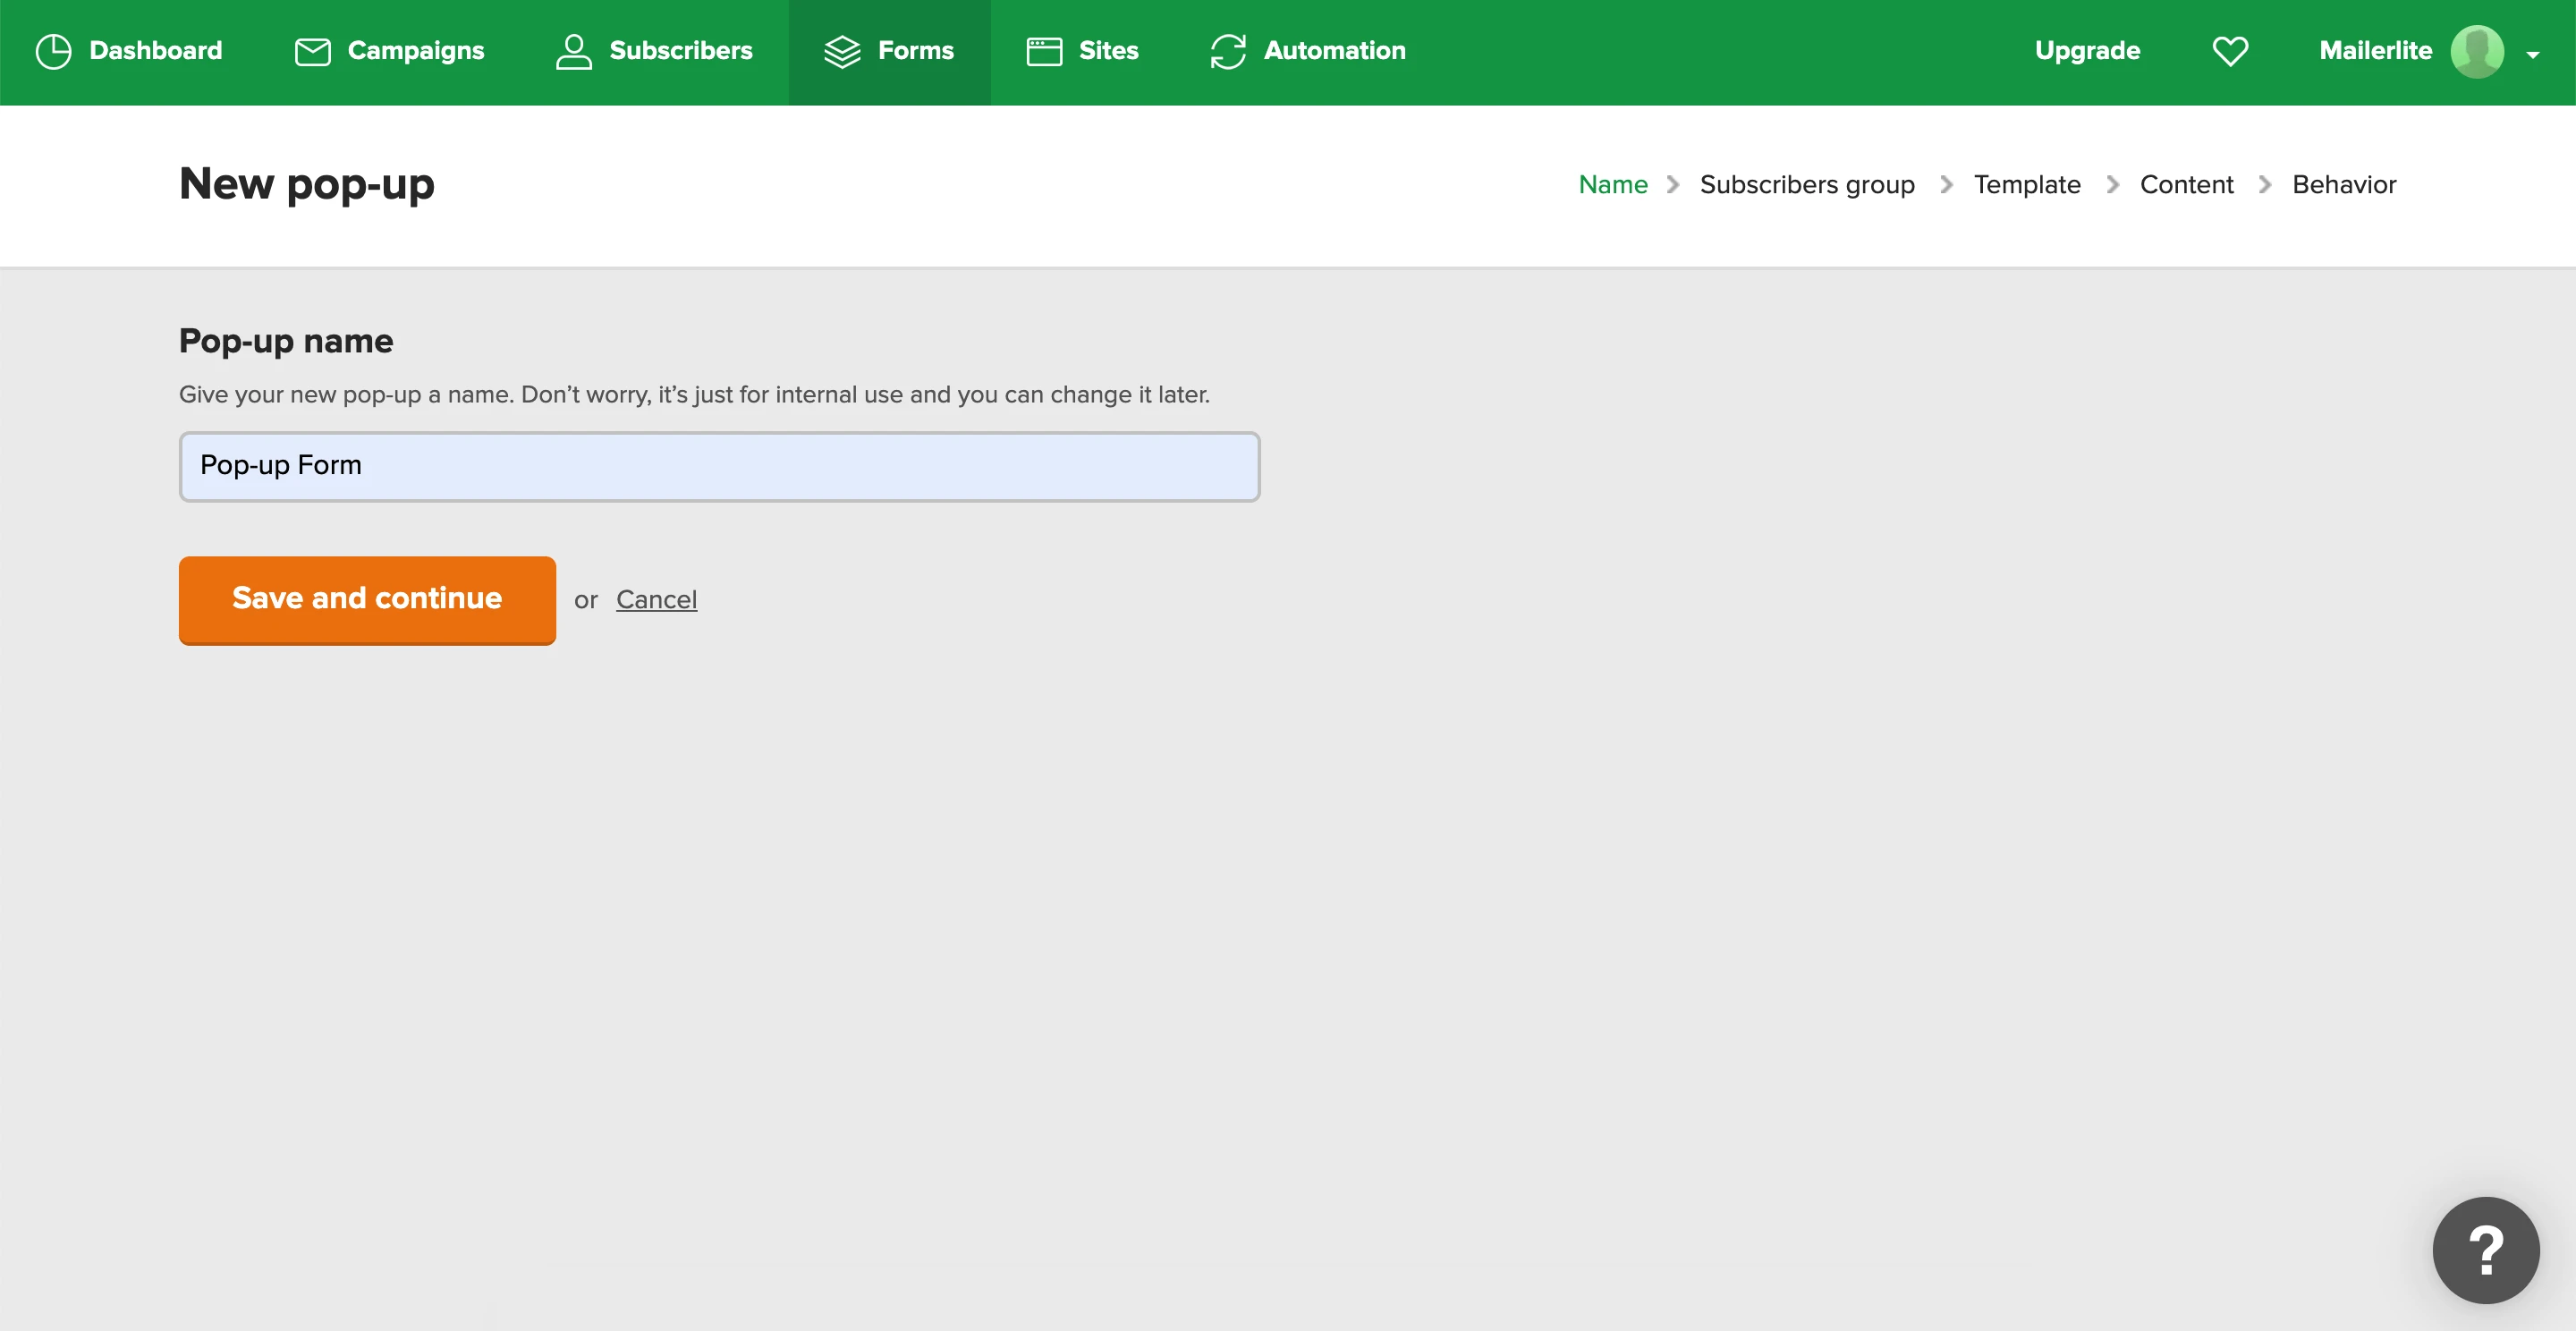Open the Behavior step
The width and height of the screenshot is (2576, 1331).
tap(2343, 184)
